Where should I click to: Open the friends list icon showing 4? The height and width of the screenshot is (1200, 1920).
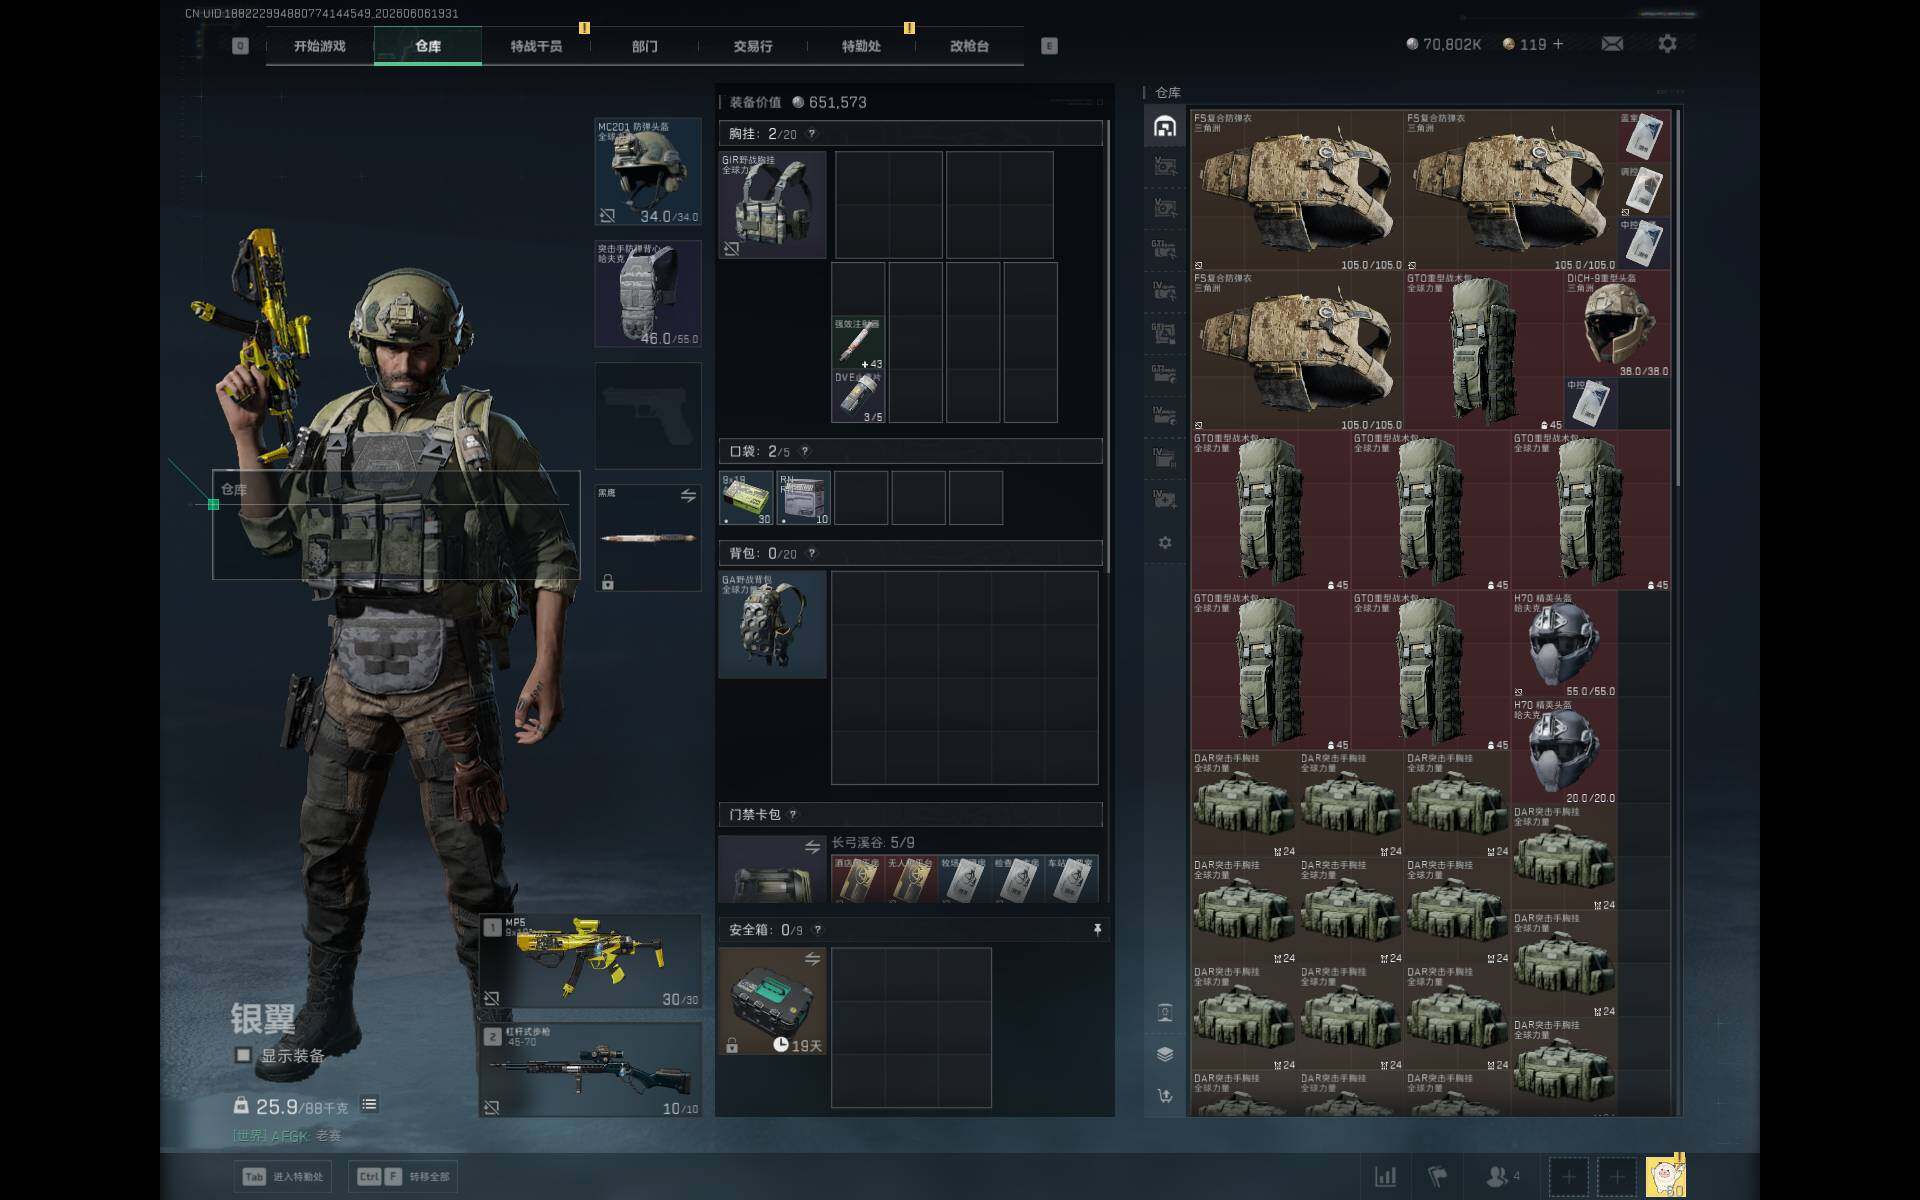tap(1503, 1176)
